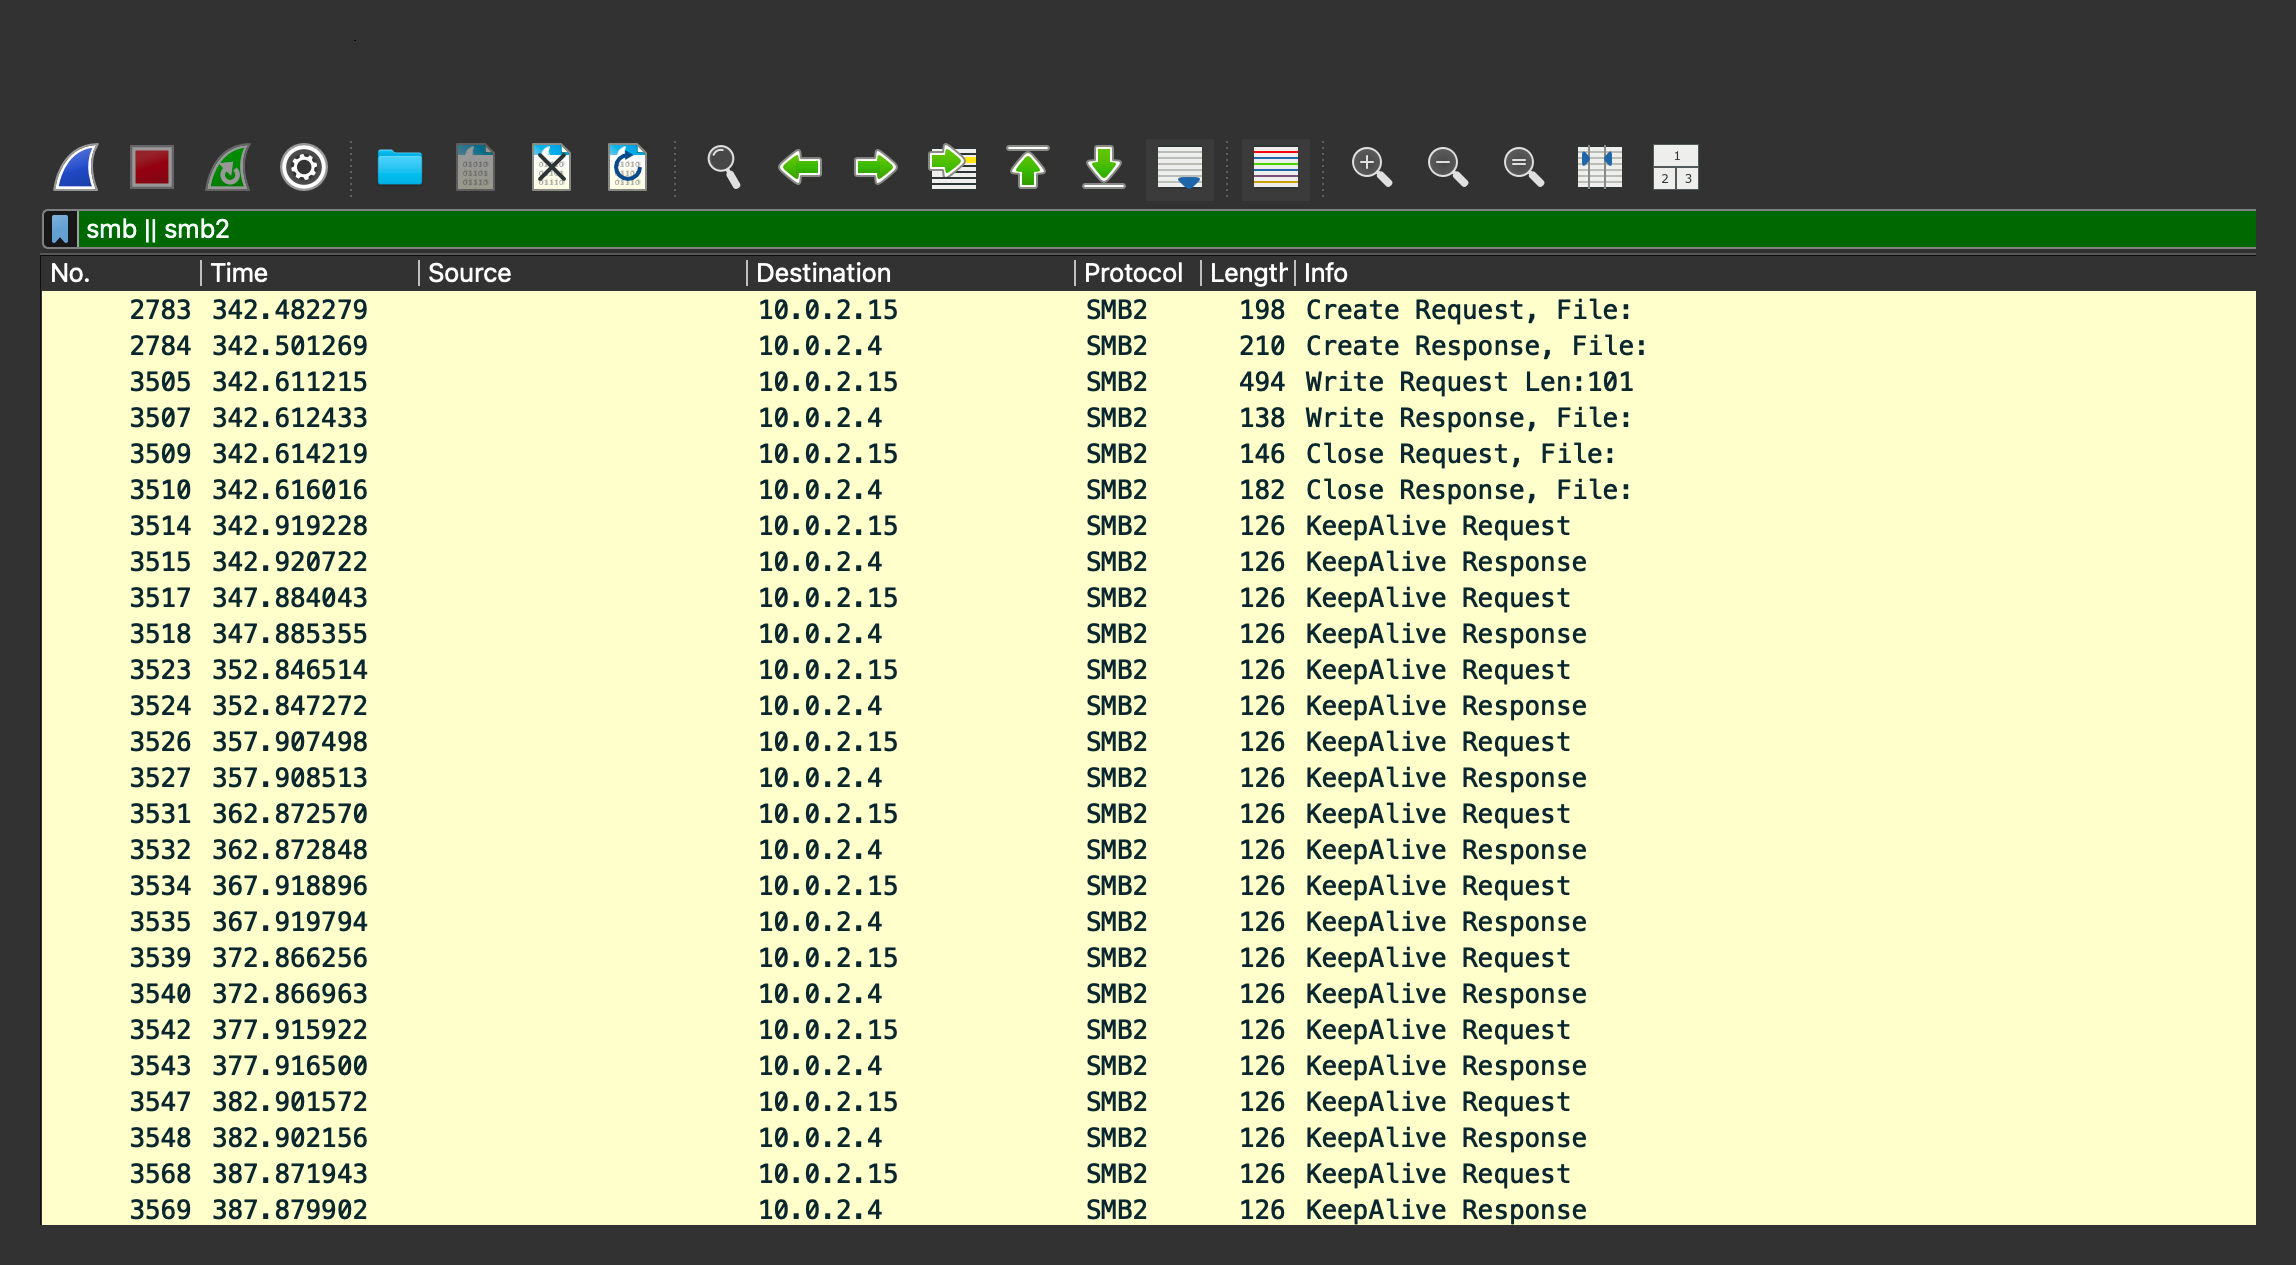Screen dimensions: 2296x1265
Task: Stop the running capture with red square
Action: [152, 167]
